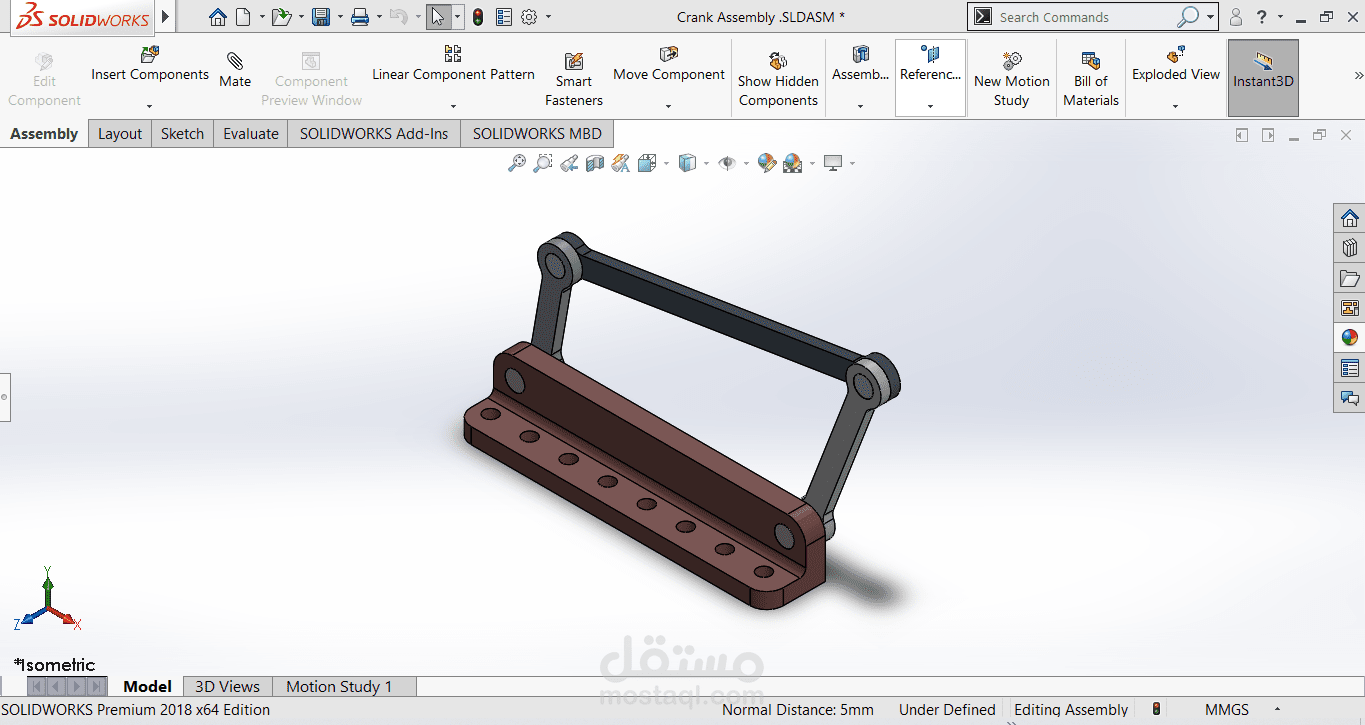Open SOLIDWORKS Resources in task pane
Viewport: 1365px width, 725px height.
tap(1350, 218)
